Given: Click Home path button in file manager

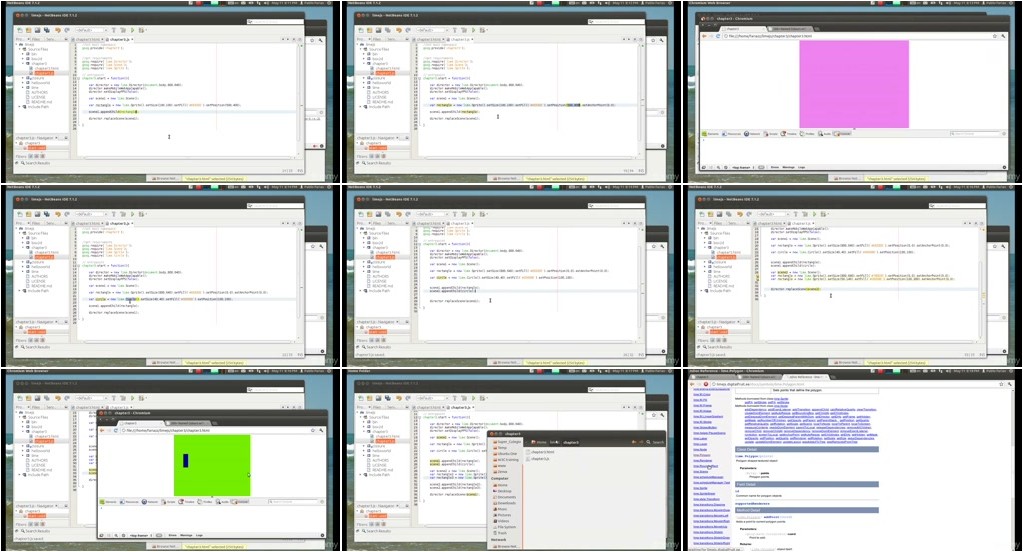Looking at the screenshot, I should point(539,442).
